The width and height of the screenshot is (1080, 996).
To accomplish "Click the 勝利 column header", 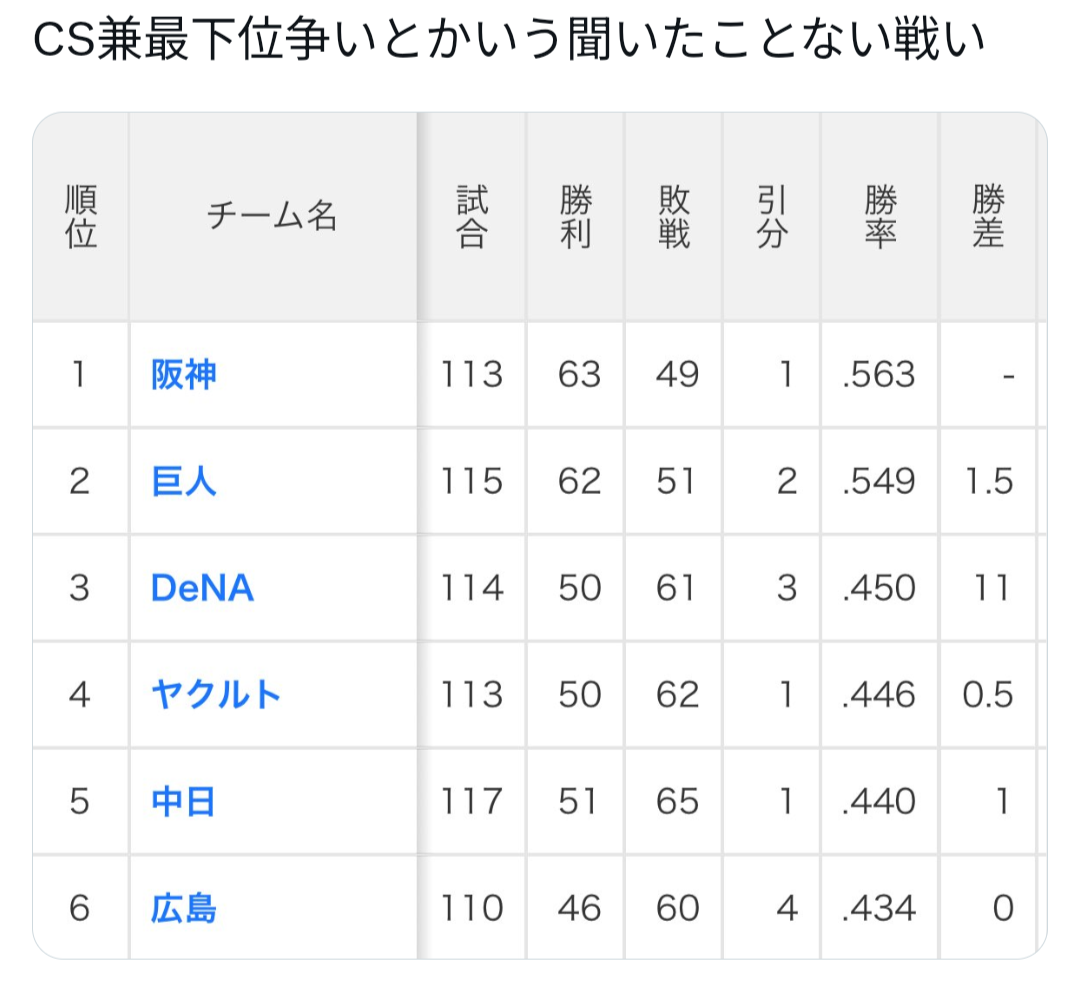I will [576, 216].
